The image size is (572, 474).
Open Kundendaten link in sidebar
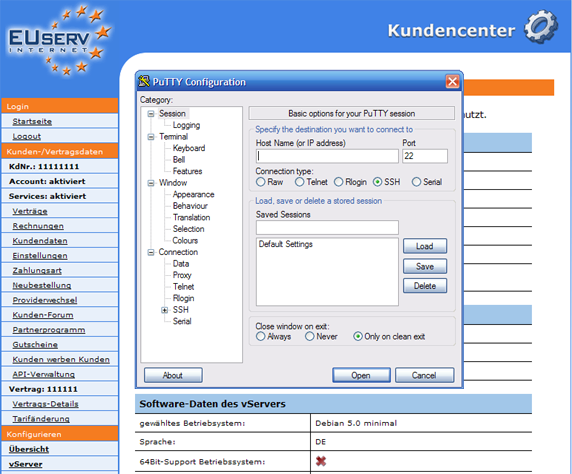click(x=40, y=241)
